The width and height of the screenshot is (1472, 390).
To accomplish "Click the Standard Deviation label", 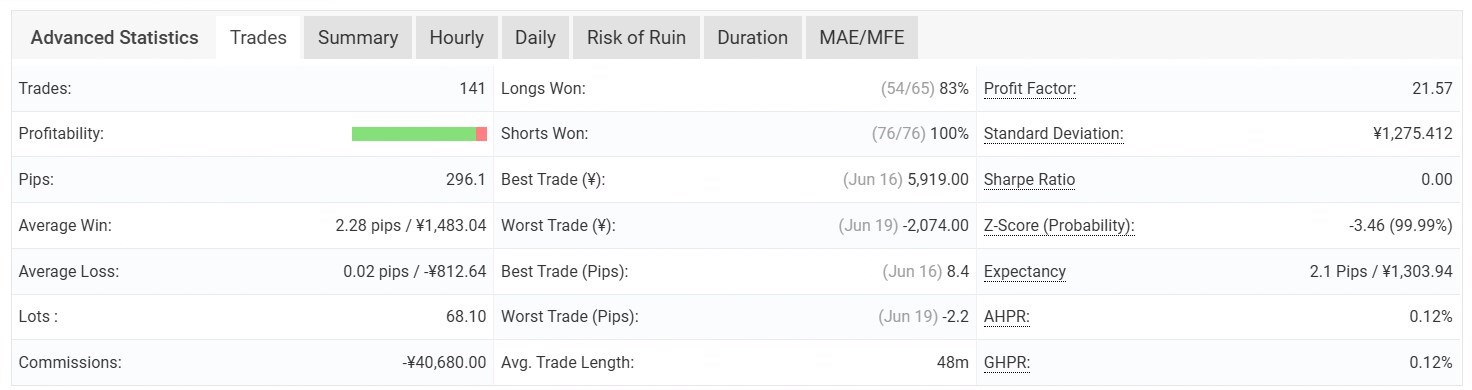I will click(1054, 134).
